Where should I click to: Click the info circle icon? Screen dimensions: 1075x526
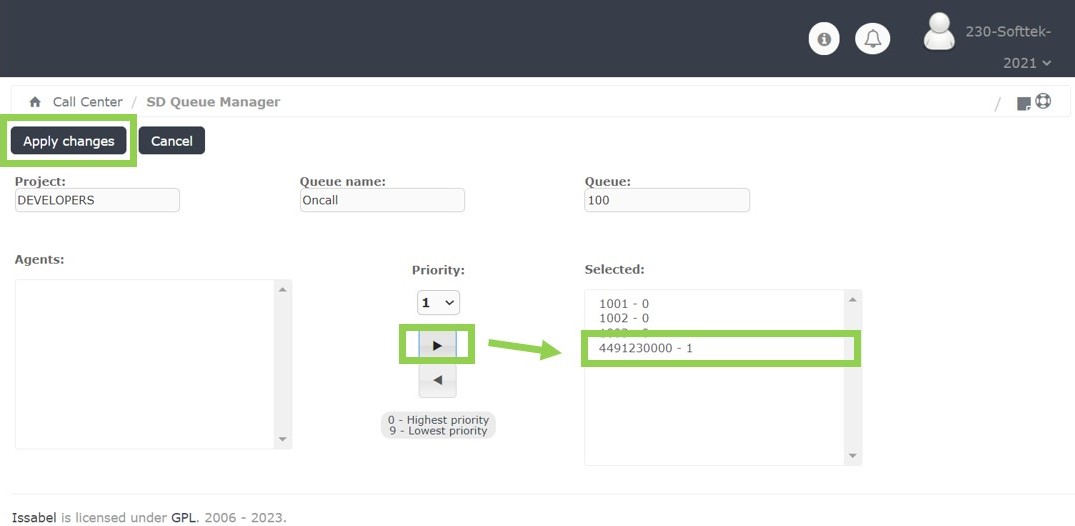[824, 39]
